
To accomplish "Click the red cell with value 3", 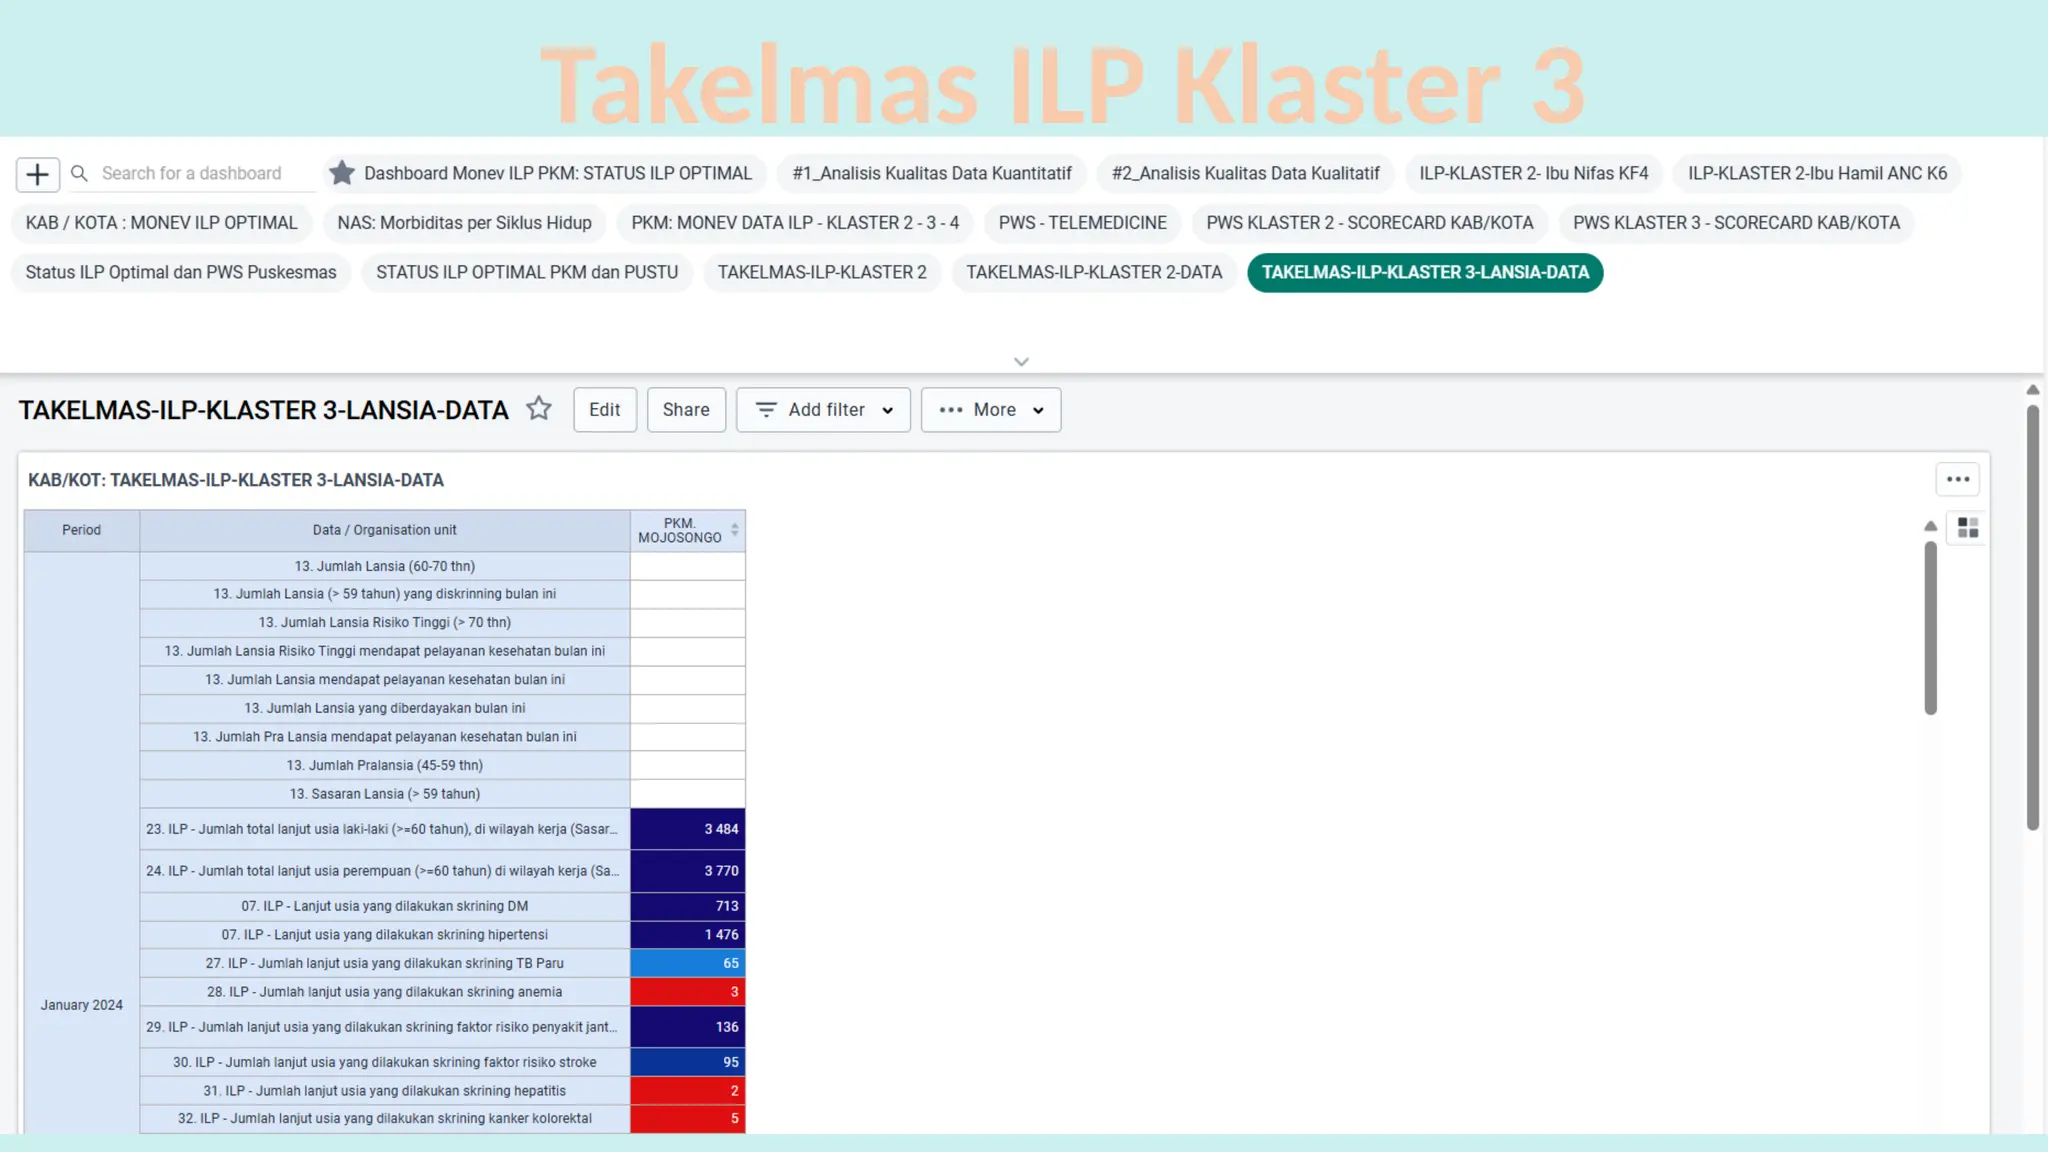I will (688, 992).
